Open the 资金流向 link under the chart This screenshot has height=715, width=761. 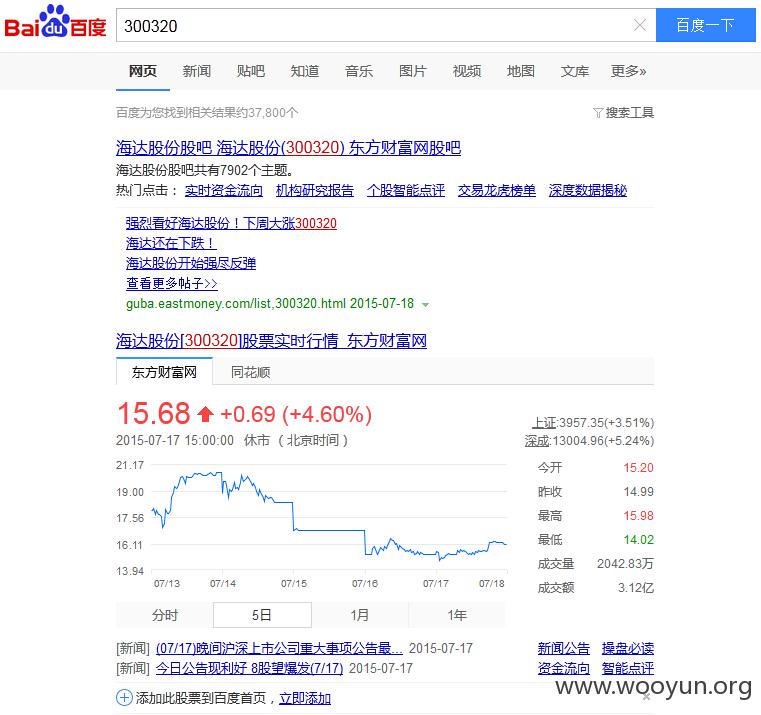point(563,668)
